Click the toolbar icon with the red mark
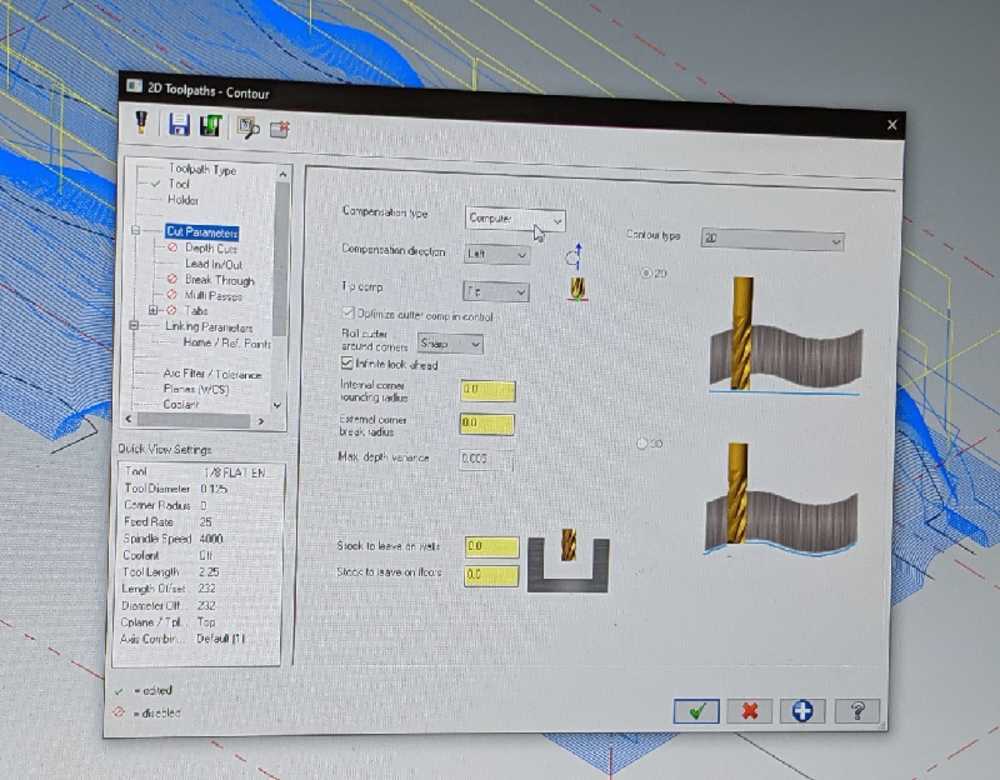The image size is (1000, 780). coord(279,129)
